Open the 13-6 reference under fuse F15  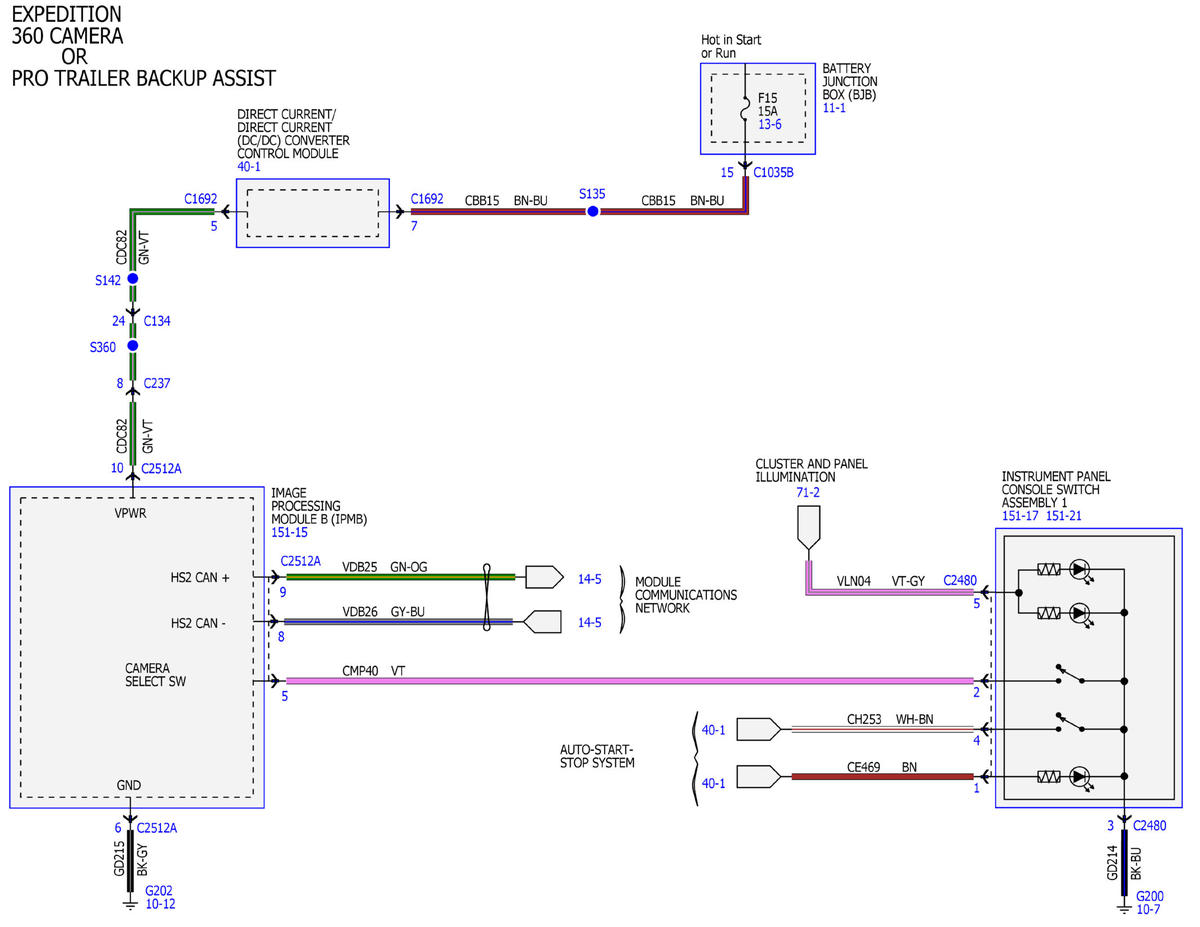pos(770,125)
